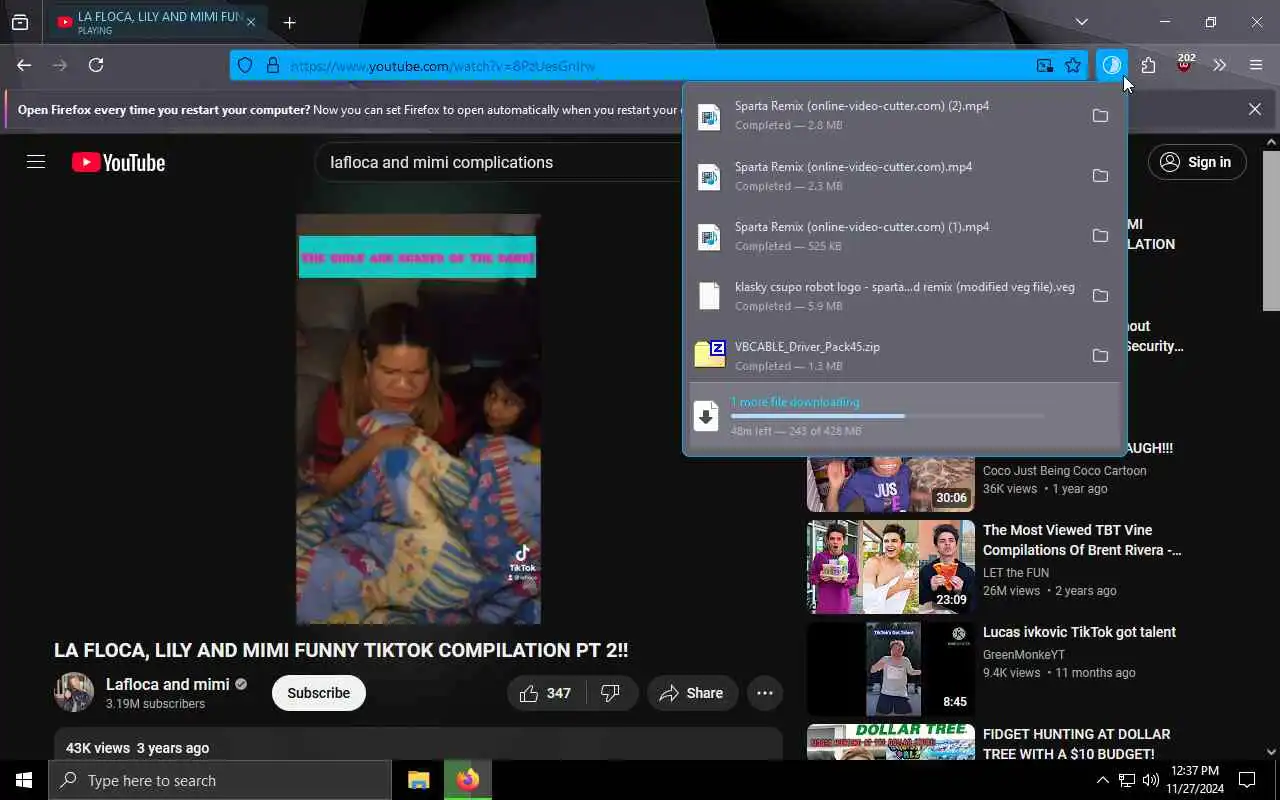Viewport: 1280px width, 800px height.
Task: Open the network icon in system tray
Action: pos(1127,780)
